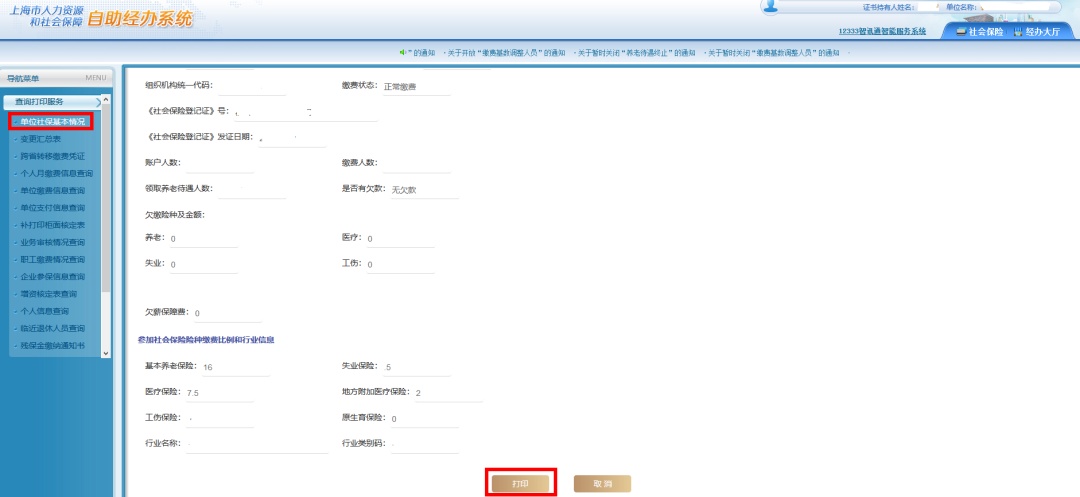
Task: Open notice 关于开放“缴费基数调整人员”的通知
Action: tap(505, 53)
